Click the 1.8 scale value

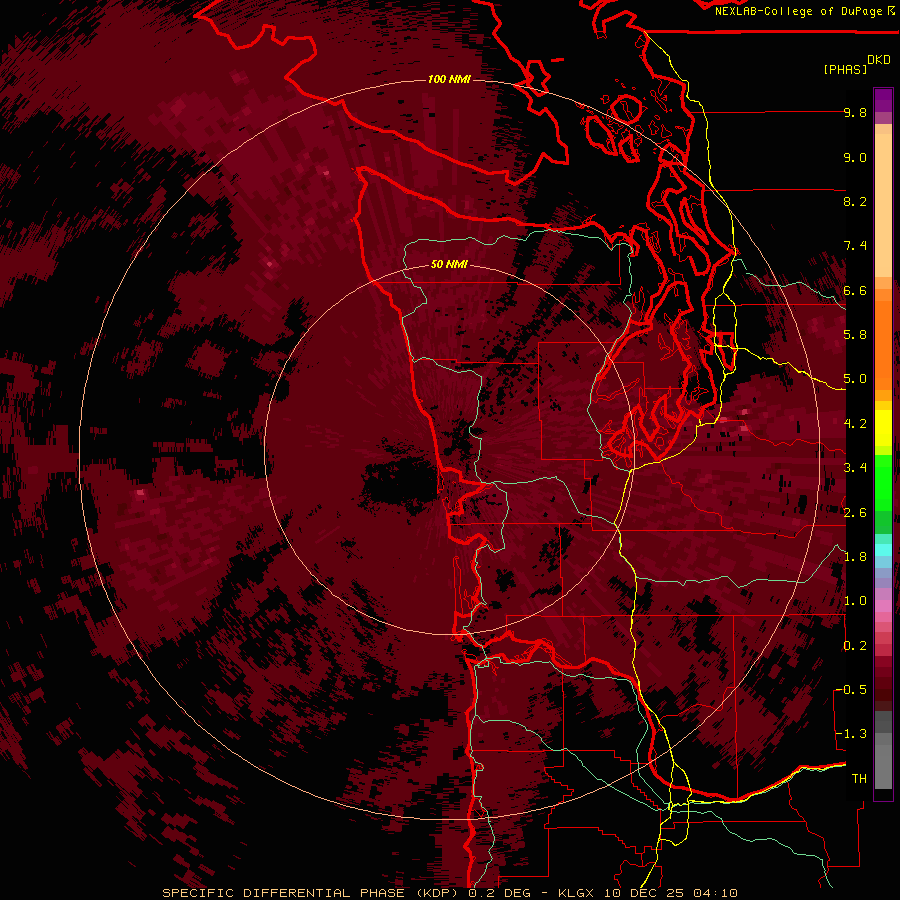(x=855, y=557)
